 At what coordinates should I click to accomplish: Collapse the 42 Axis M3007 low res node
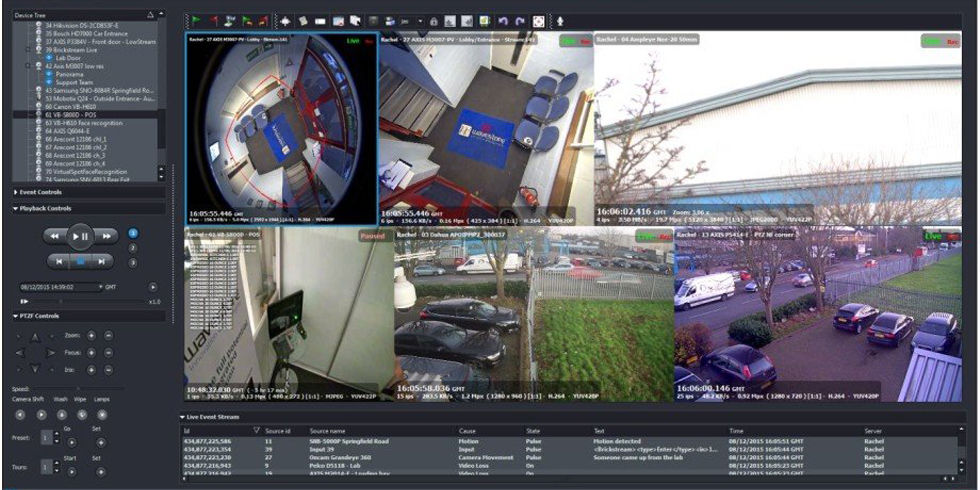tap(29, 66)
